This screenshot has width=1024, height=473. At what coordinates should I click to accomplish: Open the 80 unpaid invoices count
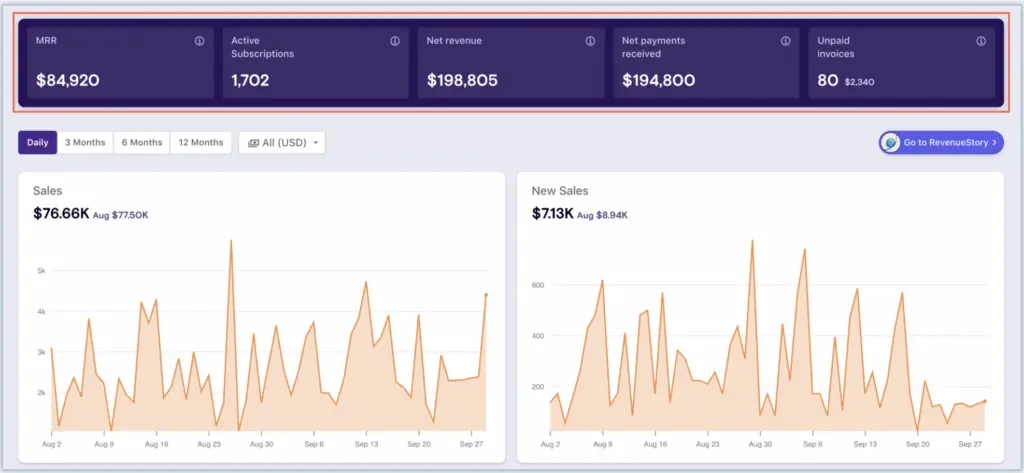point(828,80)
